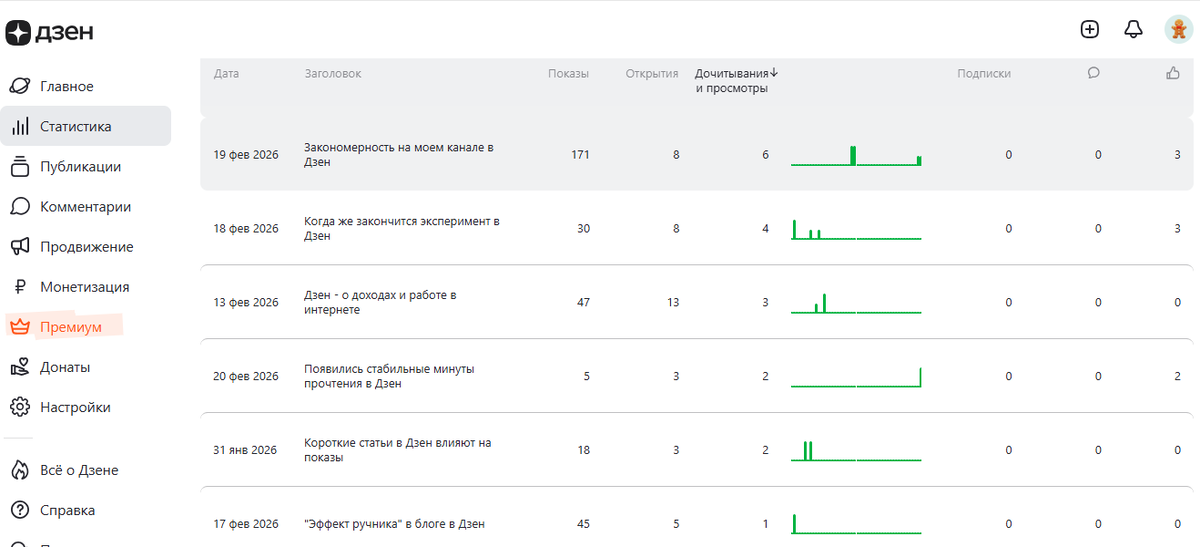Screen dimensions: 1200x547
Task: Click the Публикации stack icon
Action: [20, 167]
